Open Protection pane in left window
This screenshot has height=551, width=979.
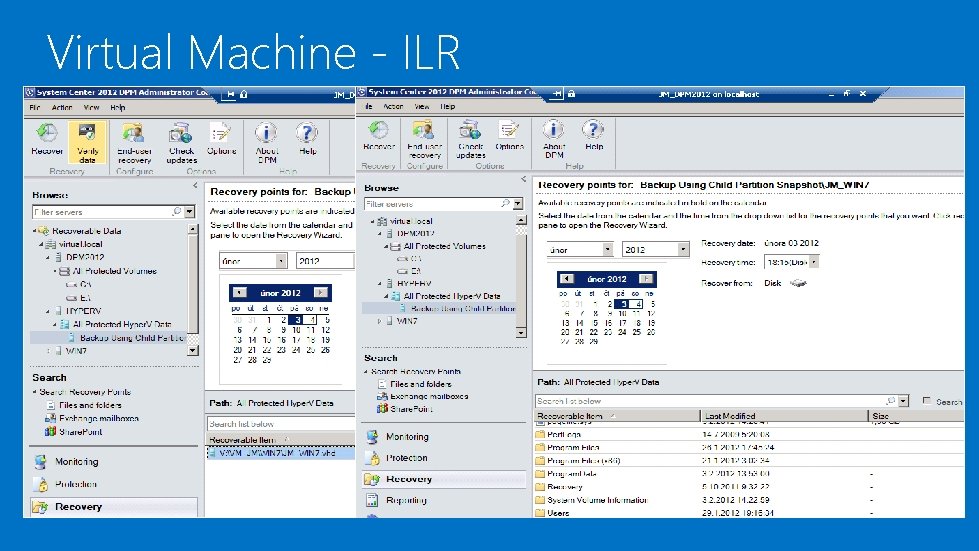[x=114, y=484]
